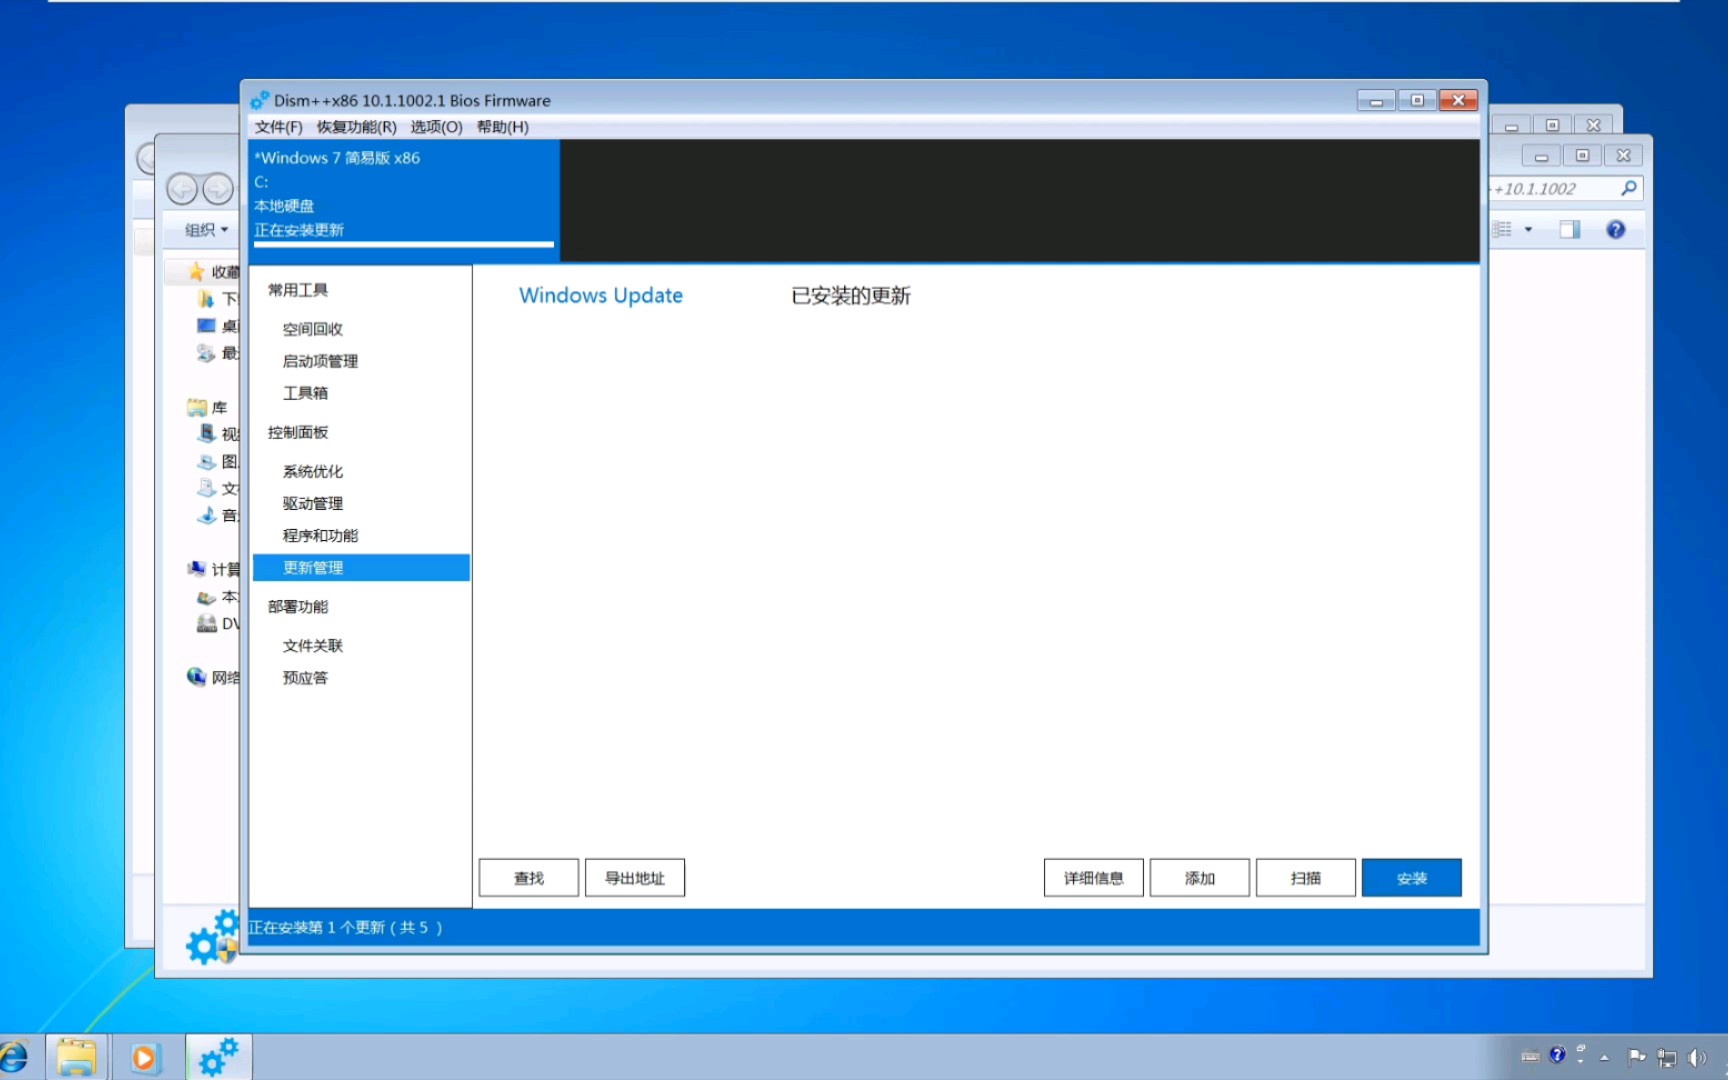Click the 添加 button
This screenshot has height=1080, width=1728.
pyautogui.click(x=1200, y=877)
